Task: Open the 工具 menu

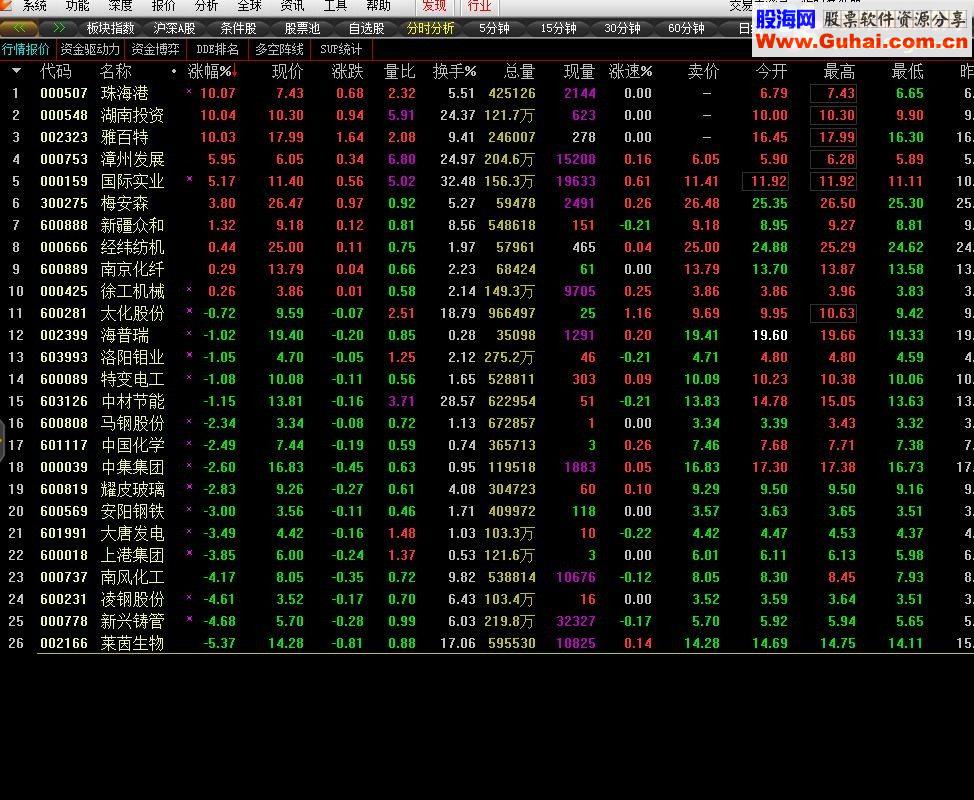Action: click(x=335, y=6)
